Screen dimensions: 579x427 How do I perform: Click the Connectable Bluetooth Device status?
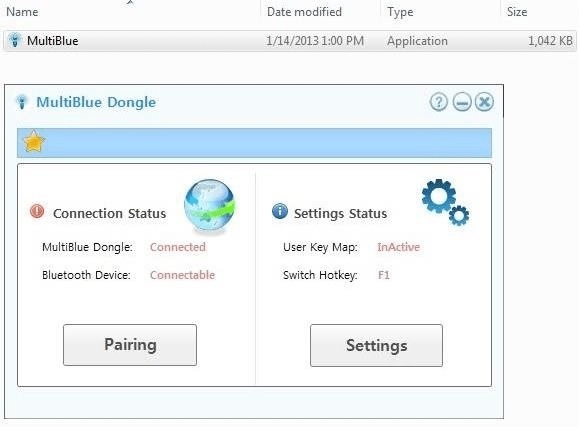pyautogui.click(x=182, y=275)
